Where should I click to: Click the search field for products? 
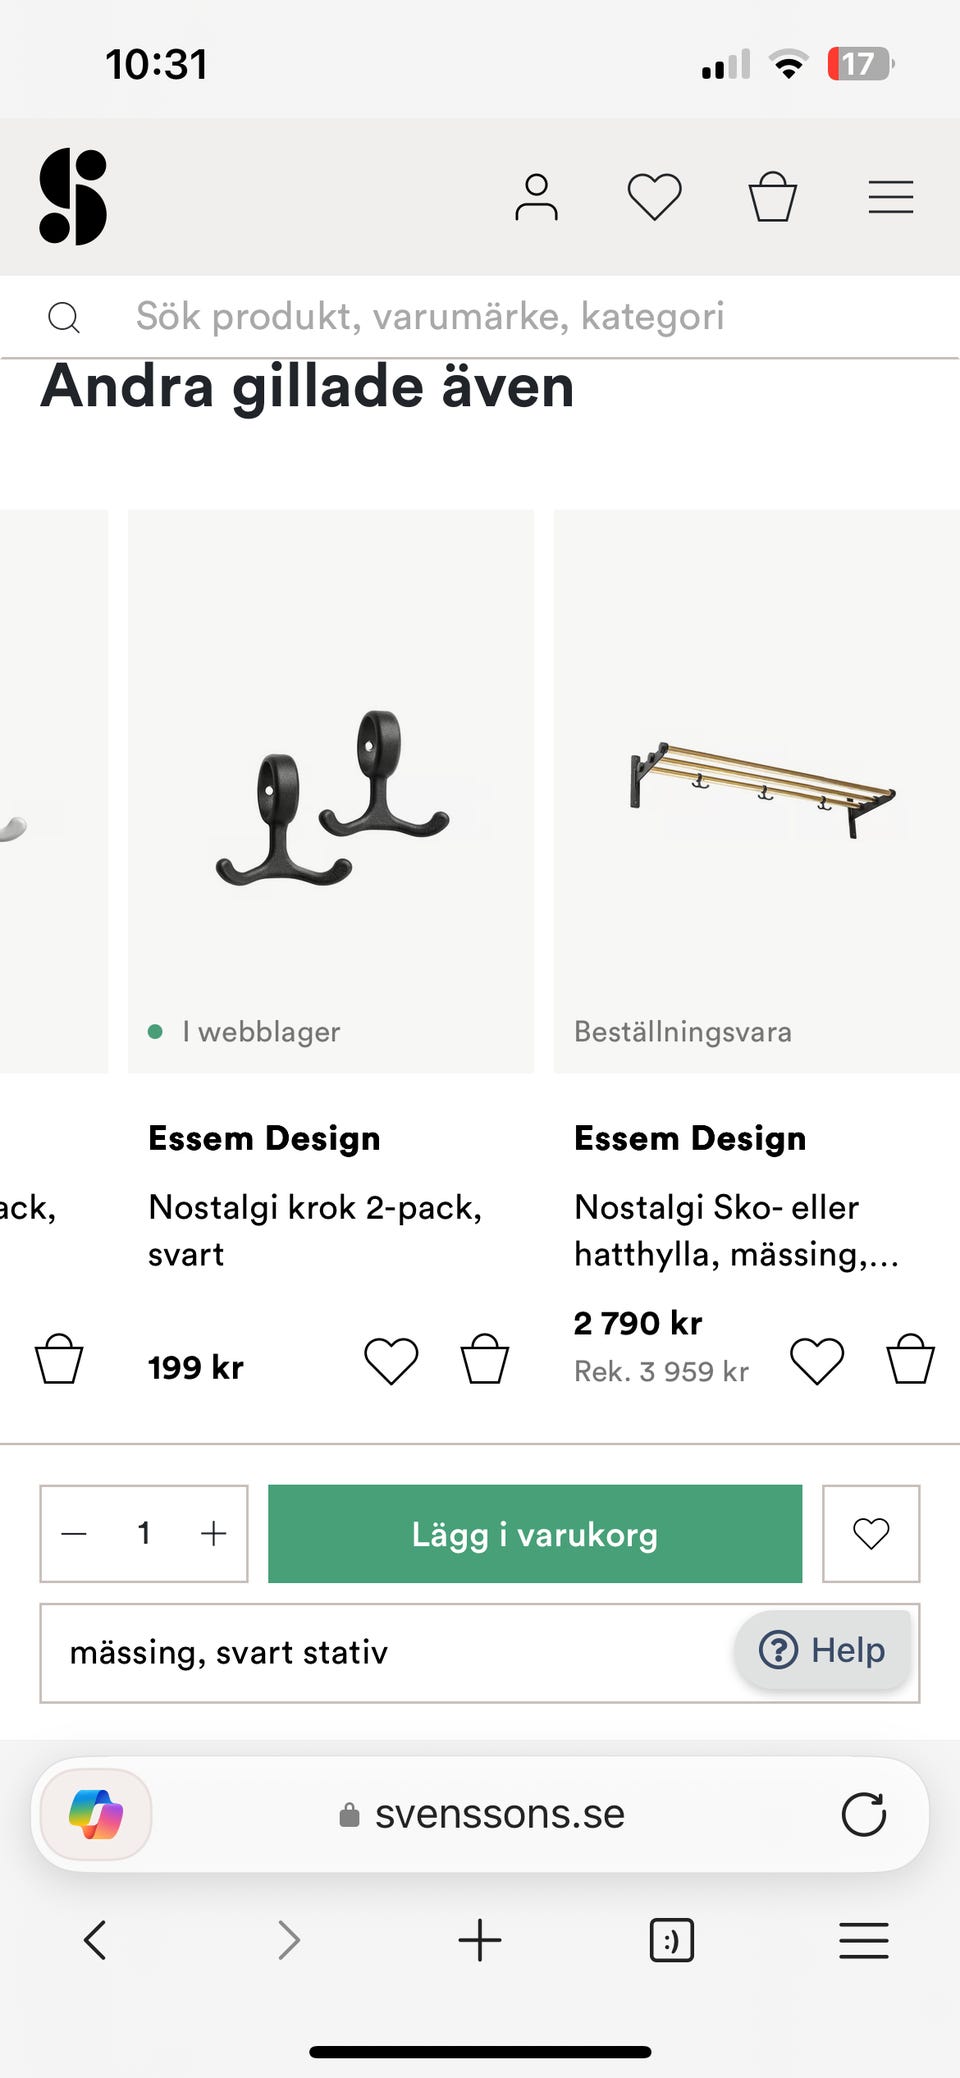tap(430, 317)
